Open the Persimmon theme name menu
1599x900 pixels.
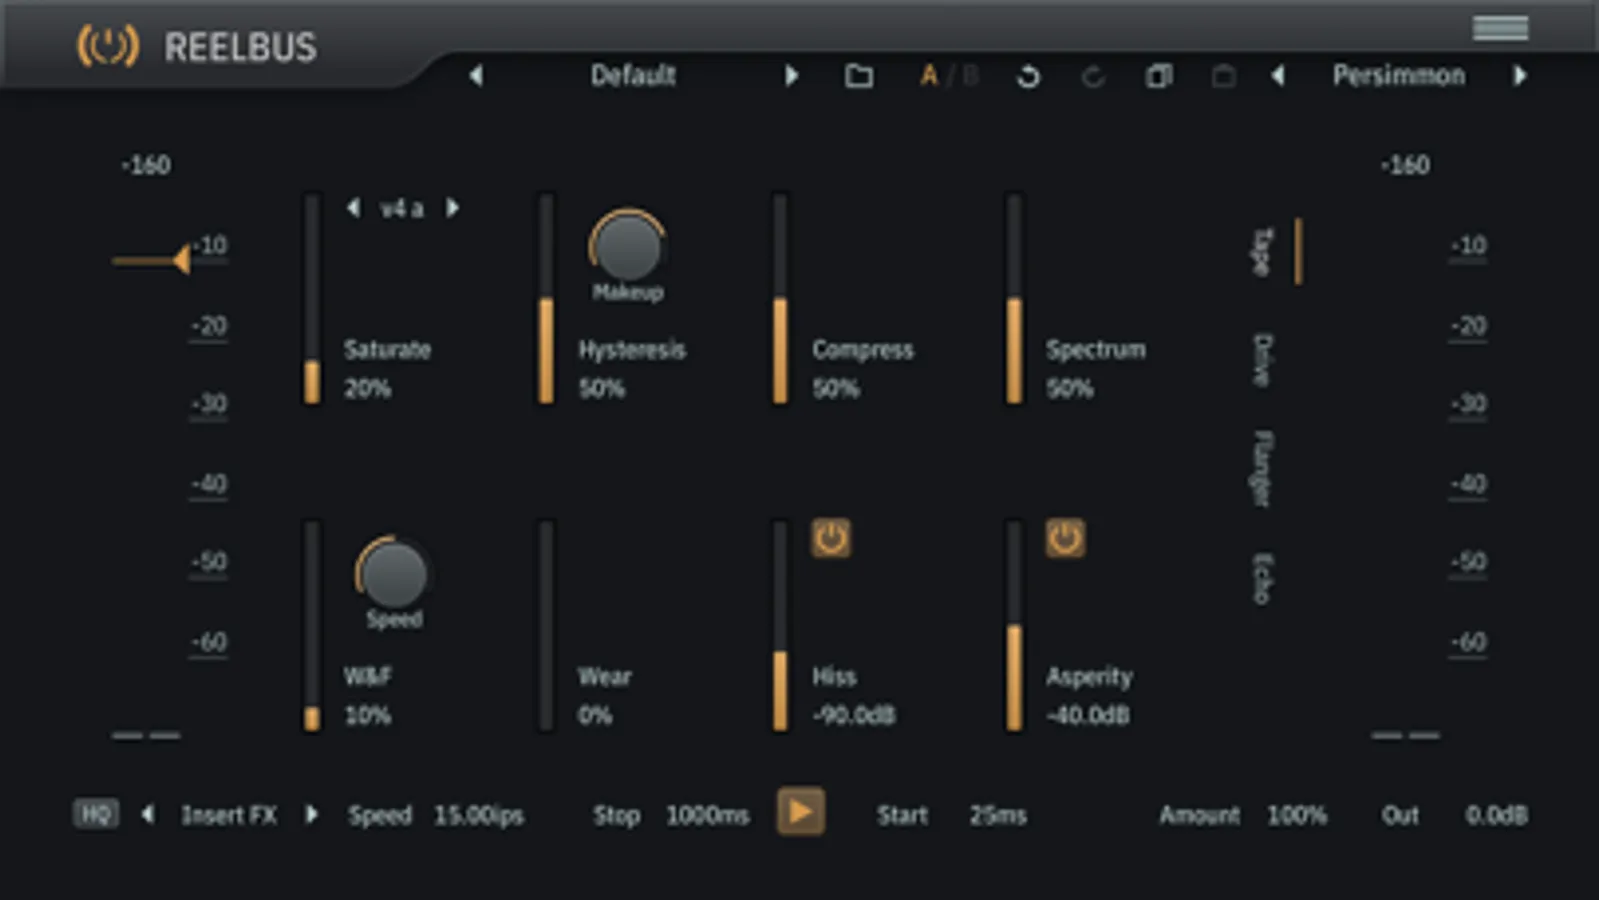click(x=1398, y=75)
